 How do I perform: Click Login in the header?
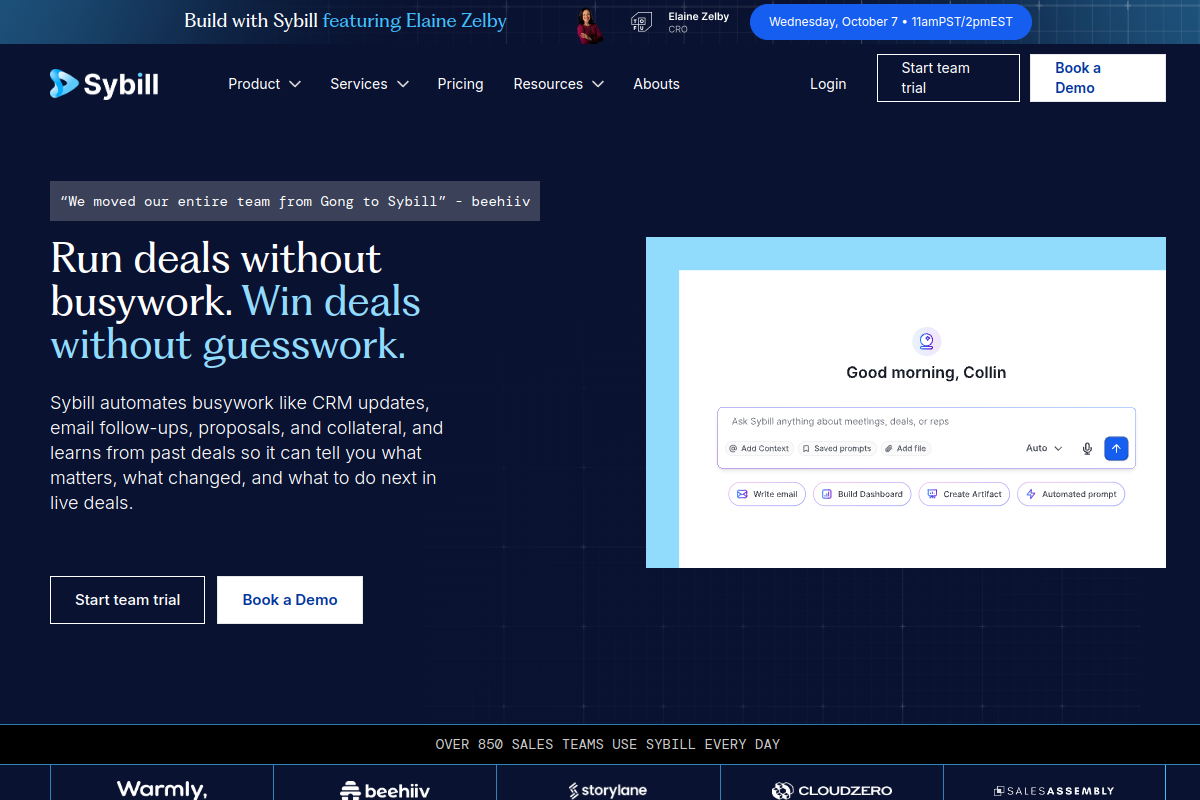[828, 84]
